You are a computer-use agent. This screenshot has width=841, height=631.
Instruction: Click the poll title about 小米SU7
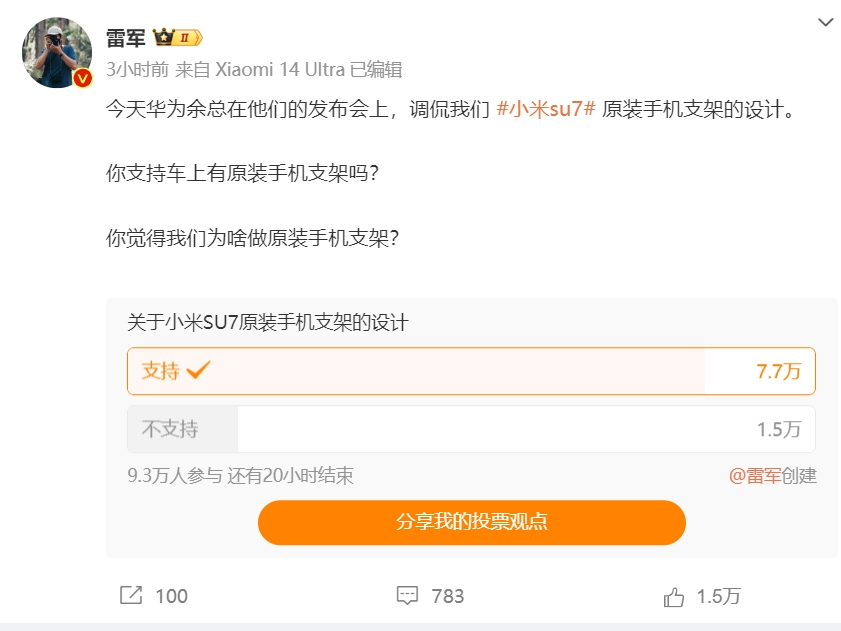[268, 322]
